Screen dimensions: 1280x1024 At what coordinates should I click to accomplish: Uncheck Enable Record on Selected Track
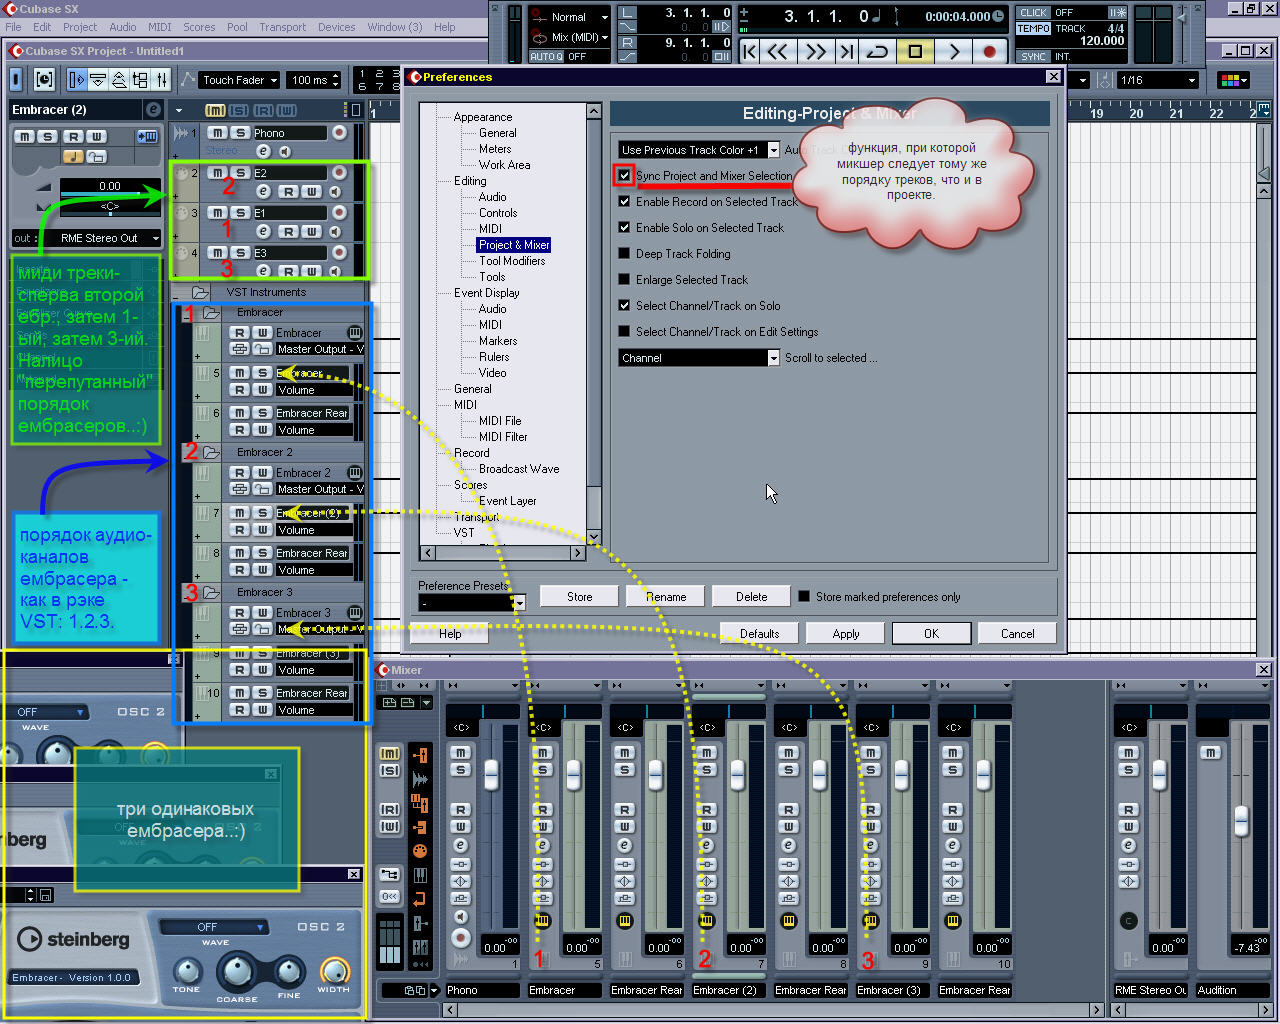[x=624, y=202]
